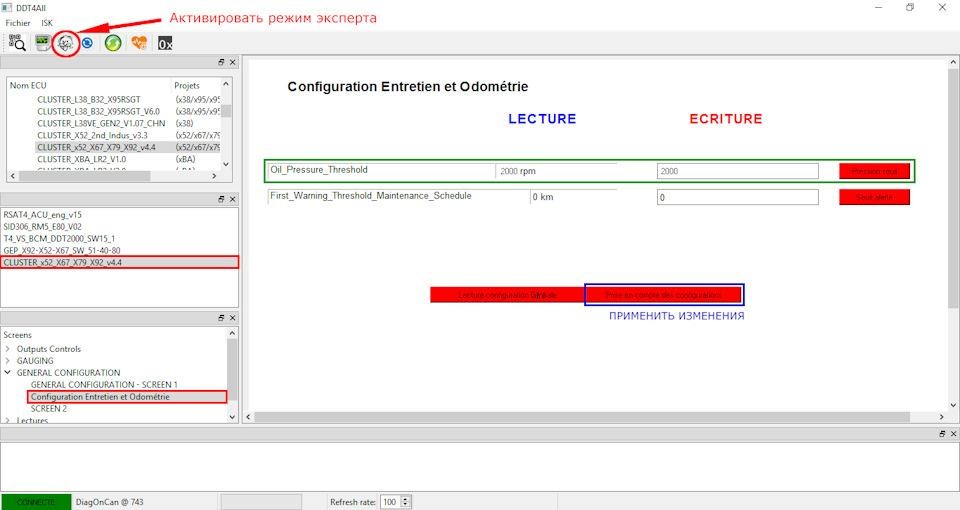Screen dimensions: 960x510
Task: Float the Screens tree panel
Action: click(221, 318)
